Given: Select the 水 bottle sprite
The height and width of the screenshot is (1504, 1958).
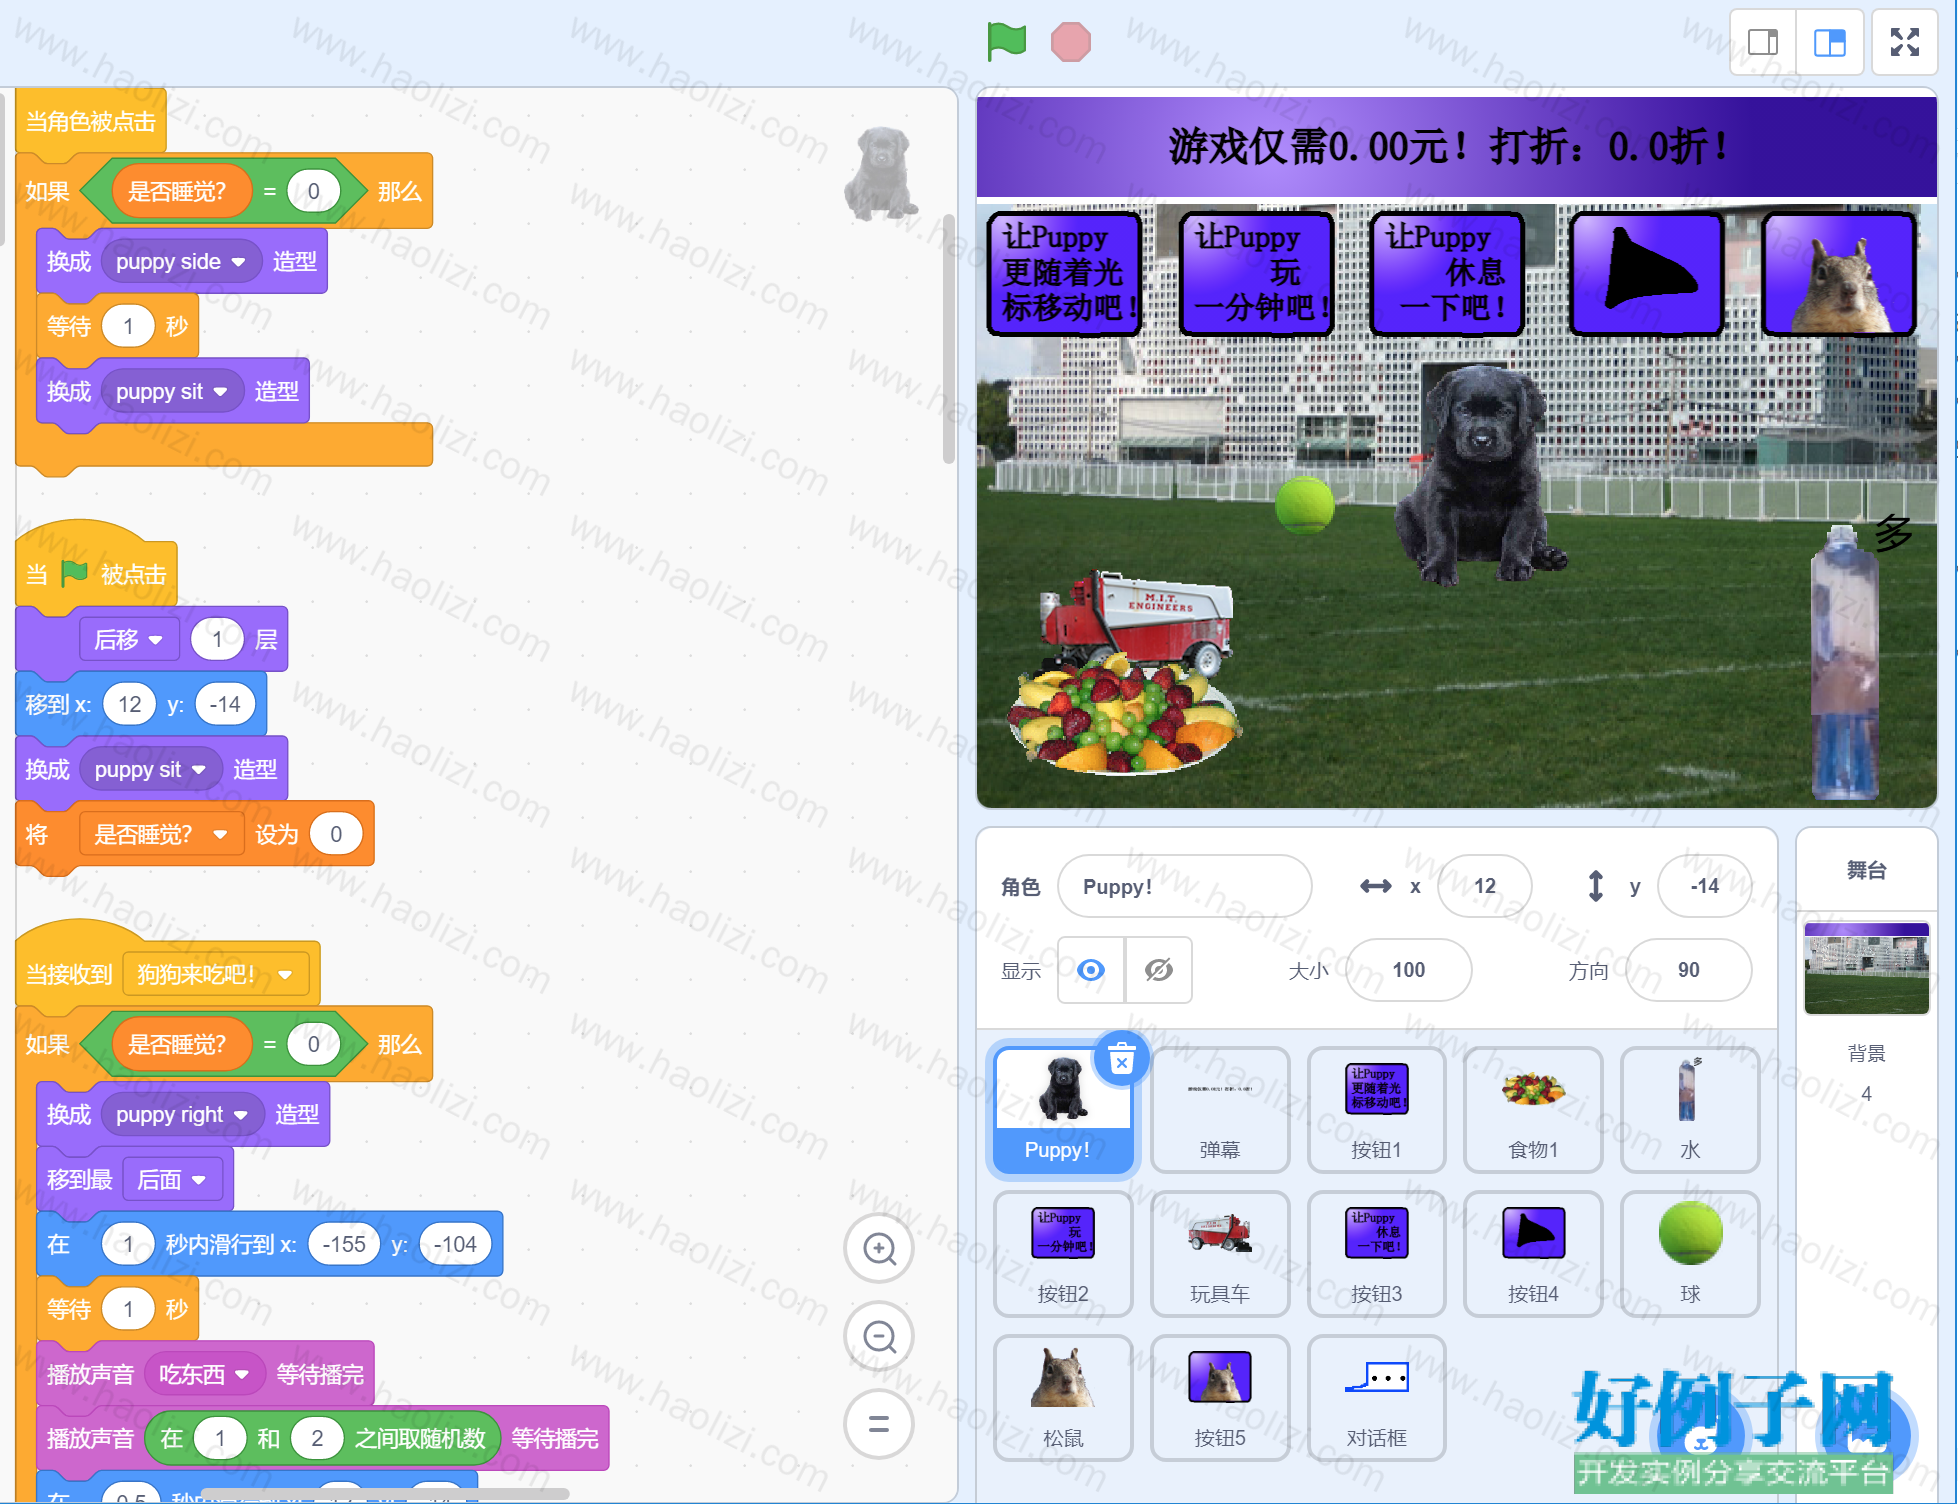Looking at the screenshot, I should [1690, 1110].
